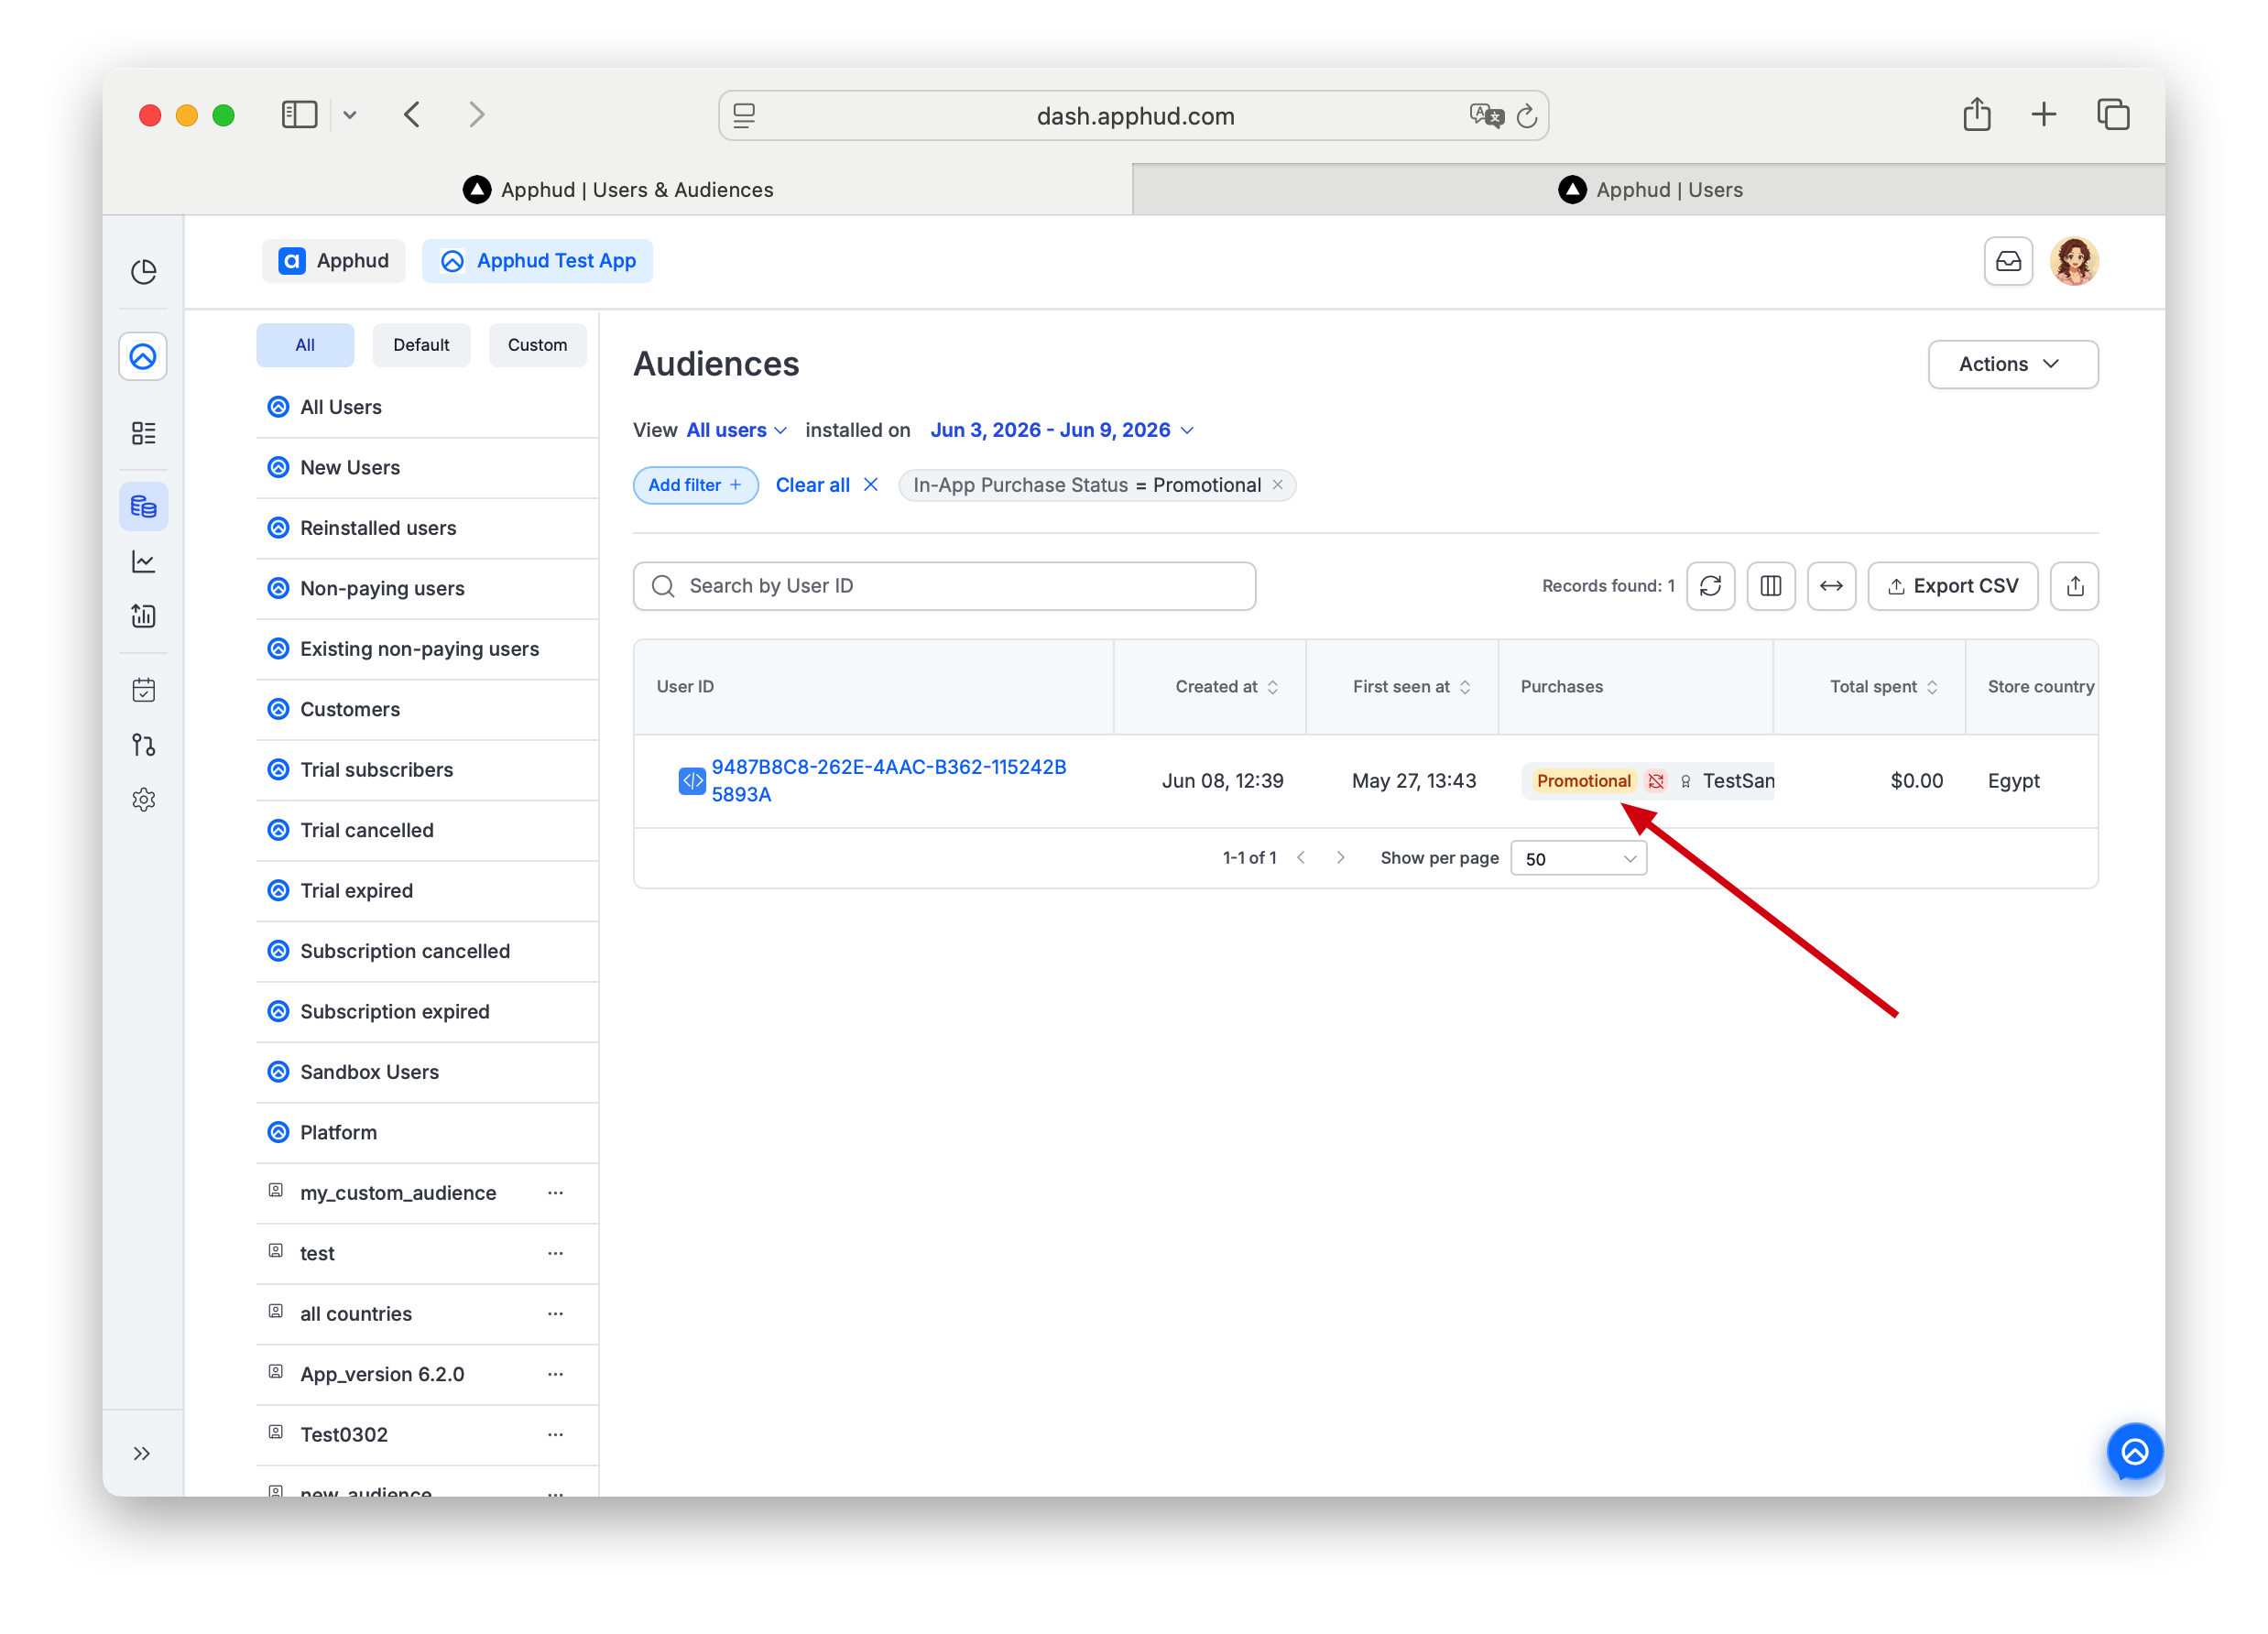Focus the Search by User ID field
Image resolution: width=2268 pixels, height=1634 pixels.
tap(944, 586)
